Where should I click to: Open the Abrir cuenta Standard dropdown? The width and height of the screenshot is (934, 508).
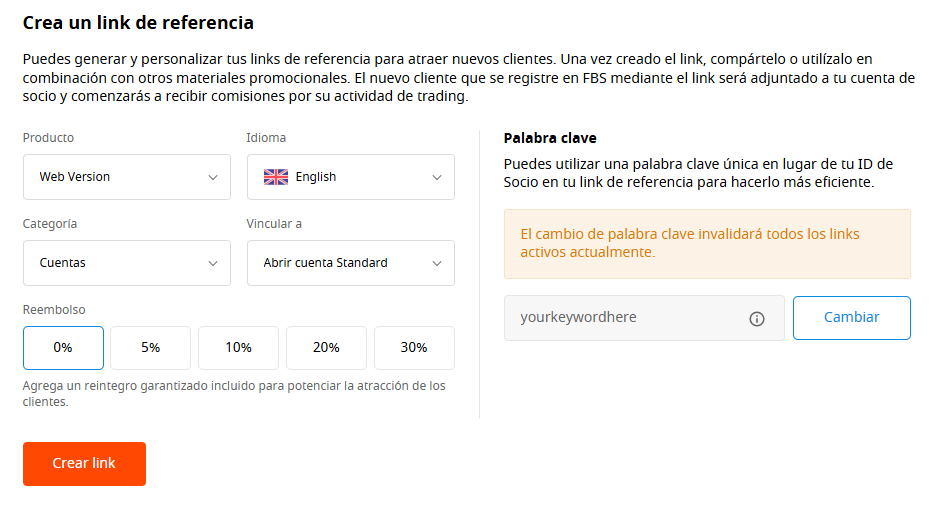tap(351, 263)
